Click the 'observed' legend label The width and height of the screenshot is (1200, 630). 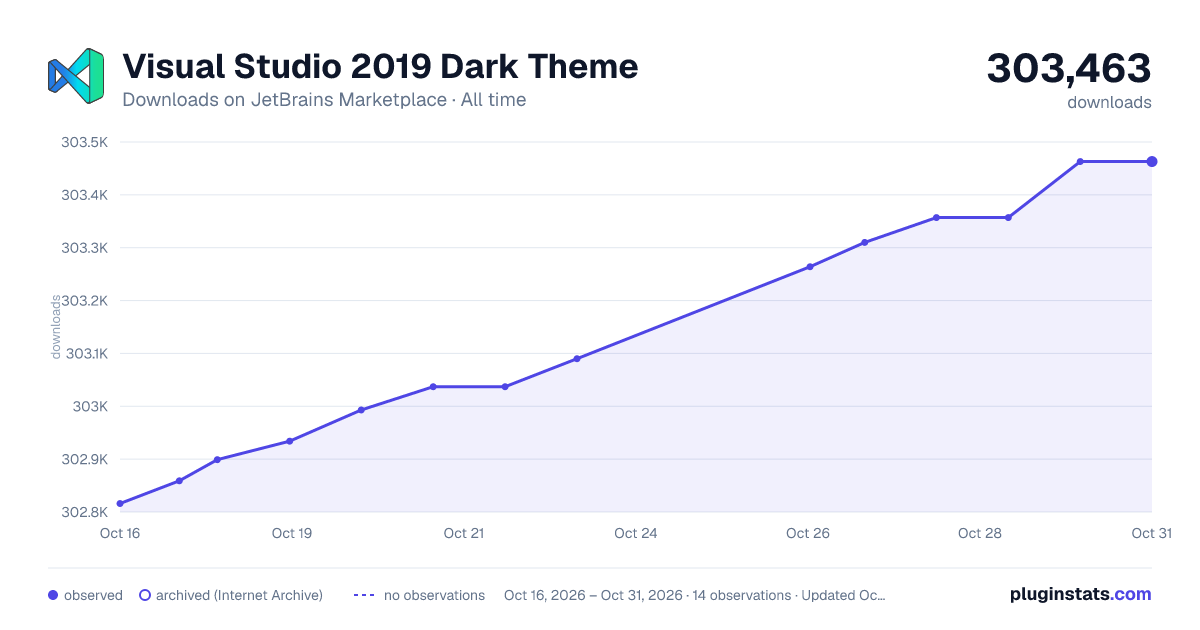tap(93, 595)
